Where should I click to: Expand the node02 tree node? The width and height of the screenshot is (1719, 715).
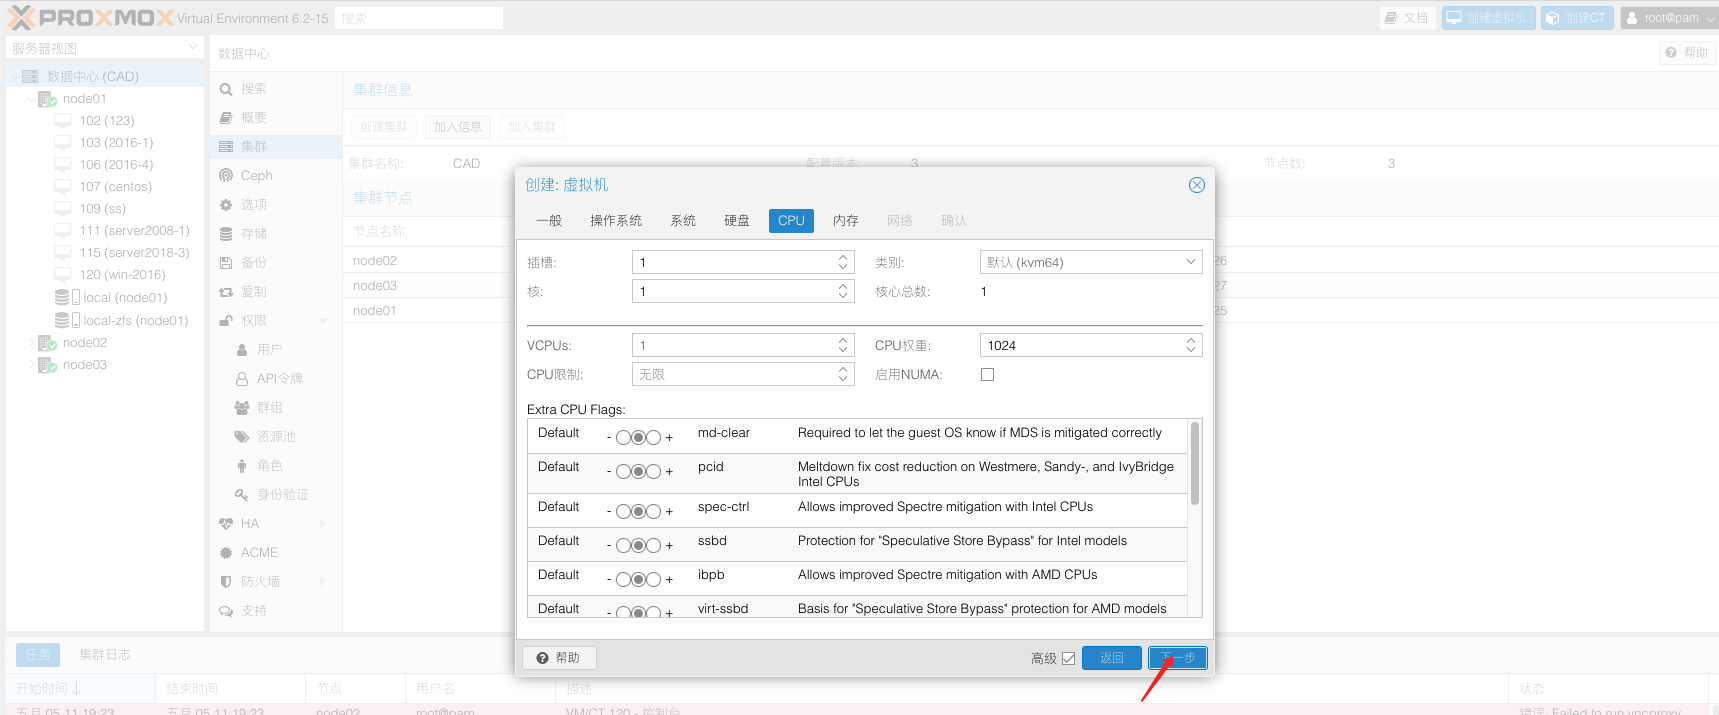point(30,343)
